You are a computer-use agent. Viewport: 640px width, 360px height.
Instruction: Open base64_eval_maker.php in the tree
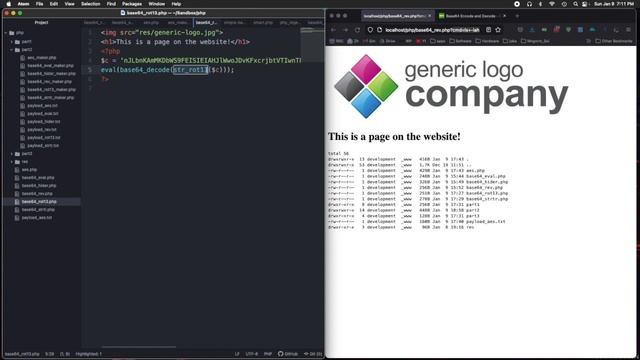(51, 66)
